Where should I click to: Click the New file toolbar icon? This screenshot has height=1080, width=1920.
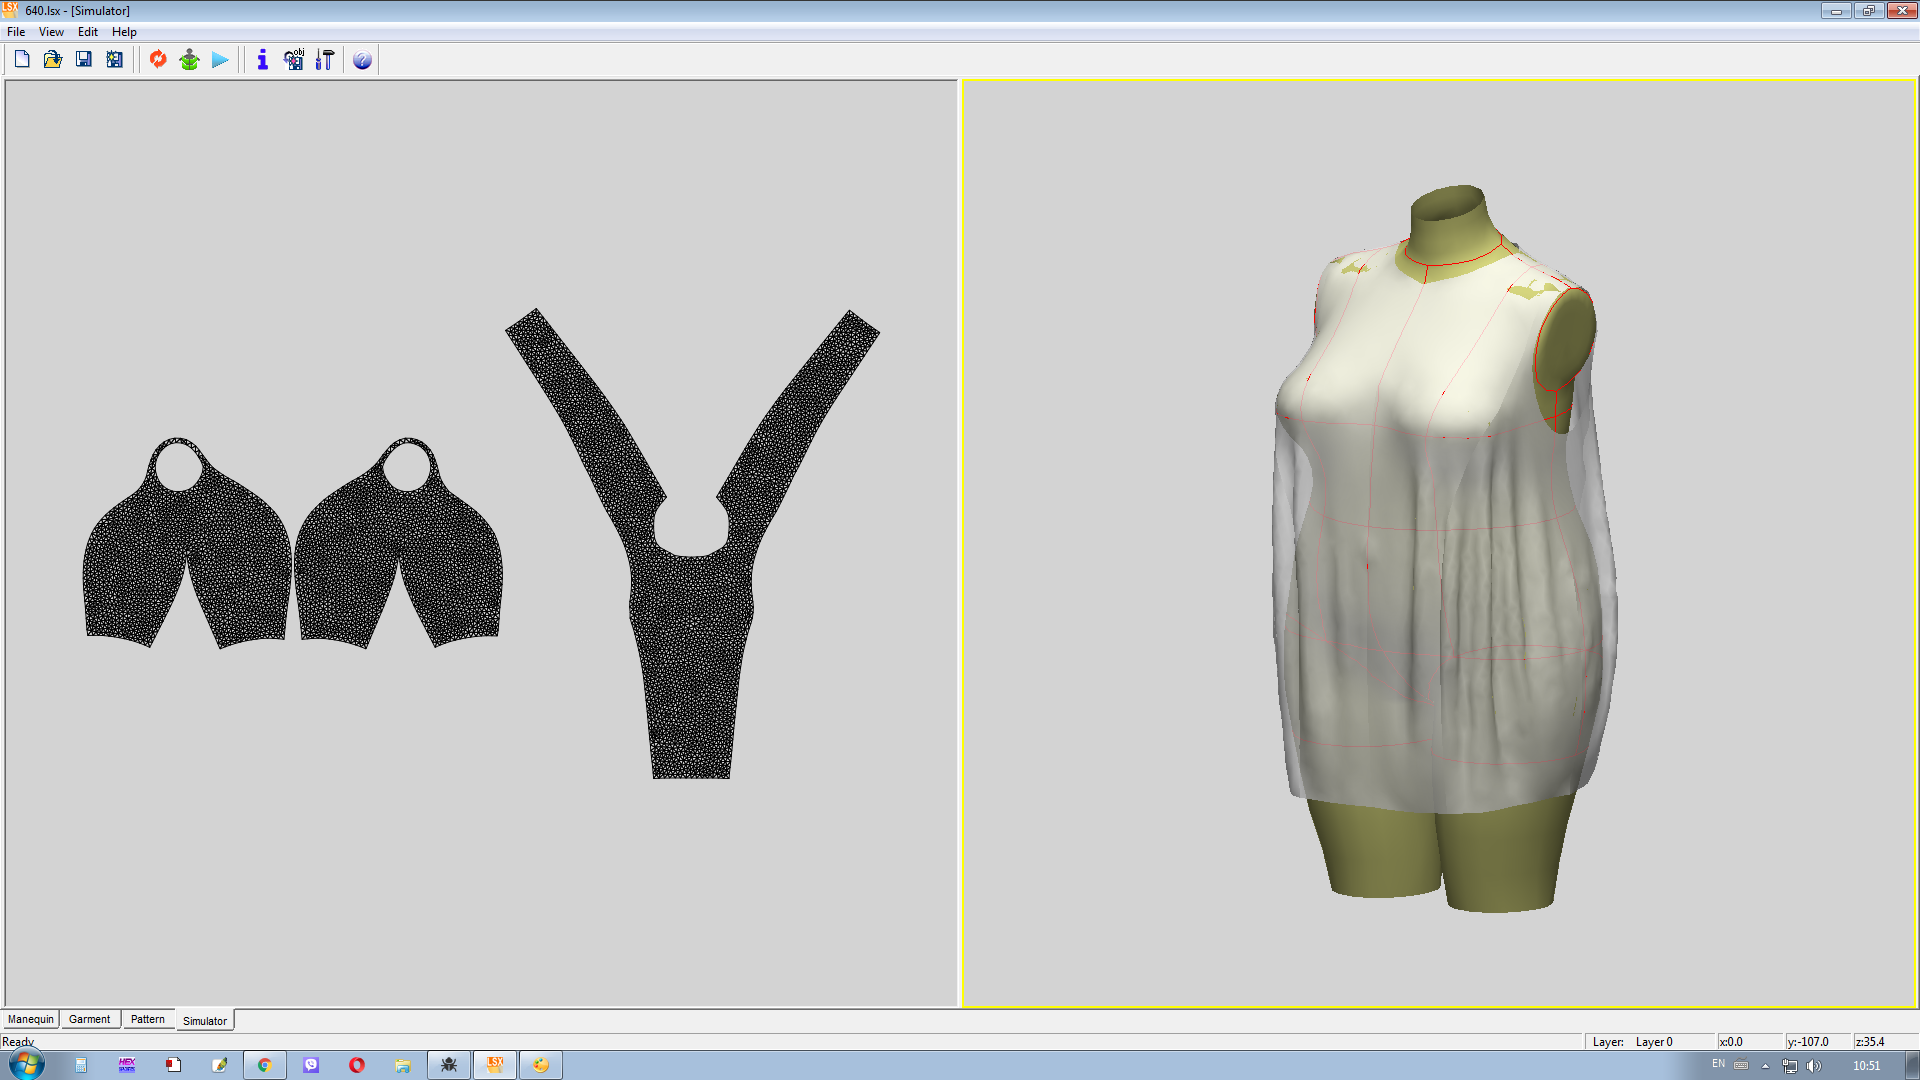tap(22, 60)
